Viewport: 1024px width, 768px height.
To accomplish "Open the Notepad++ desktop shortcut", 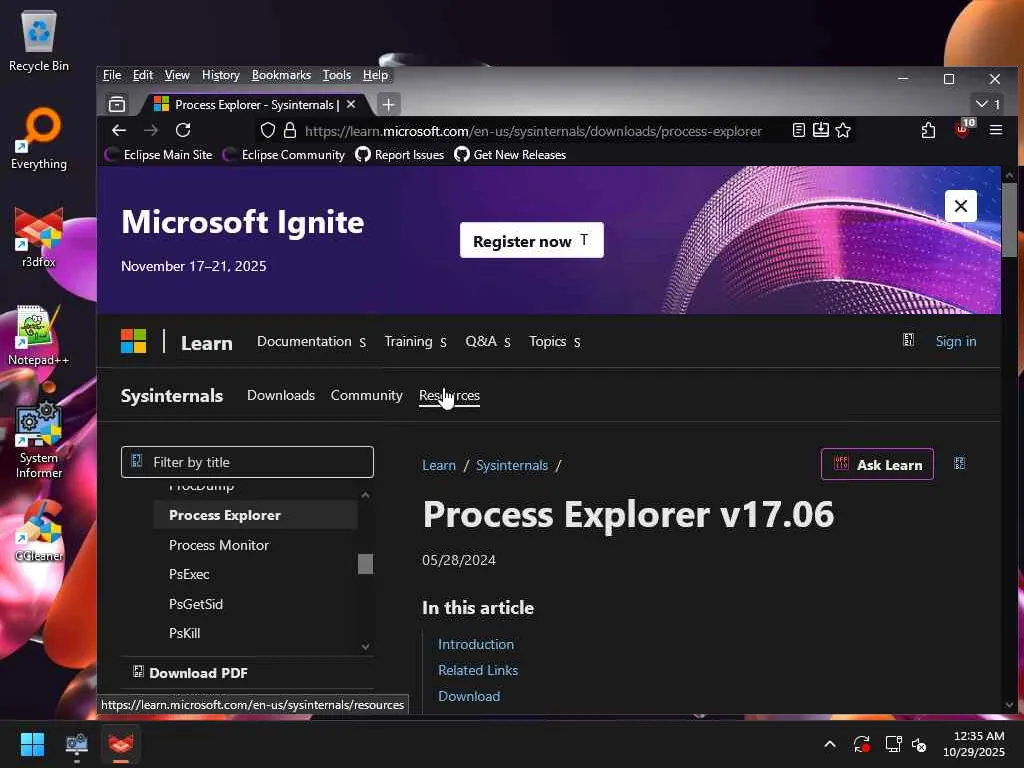I will [39, 335].
